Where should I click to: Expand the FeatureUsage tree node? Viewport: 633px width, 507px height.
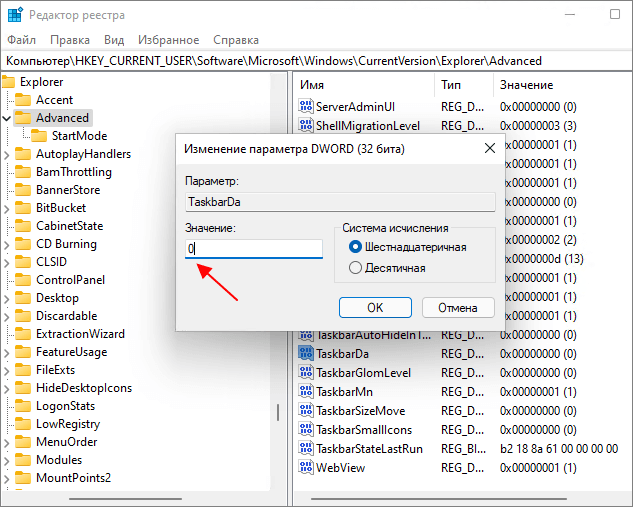[x=6, y=352]
